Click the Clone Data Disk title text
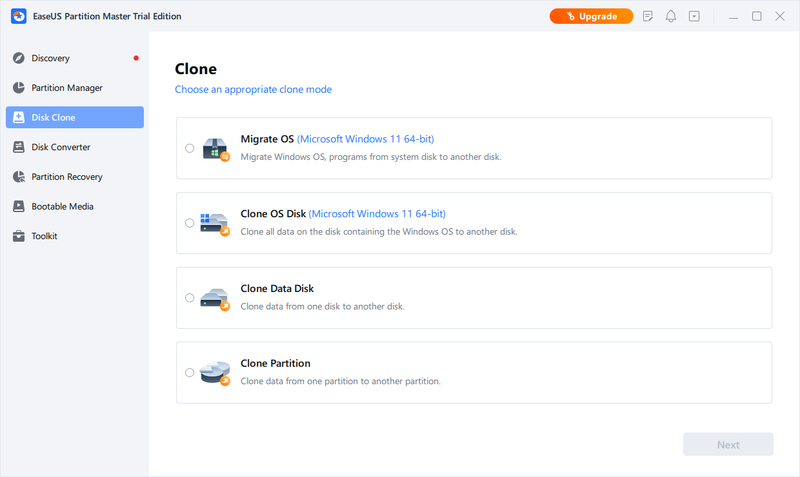 (x=277, y=289)
